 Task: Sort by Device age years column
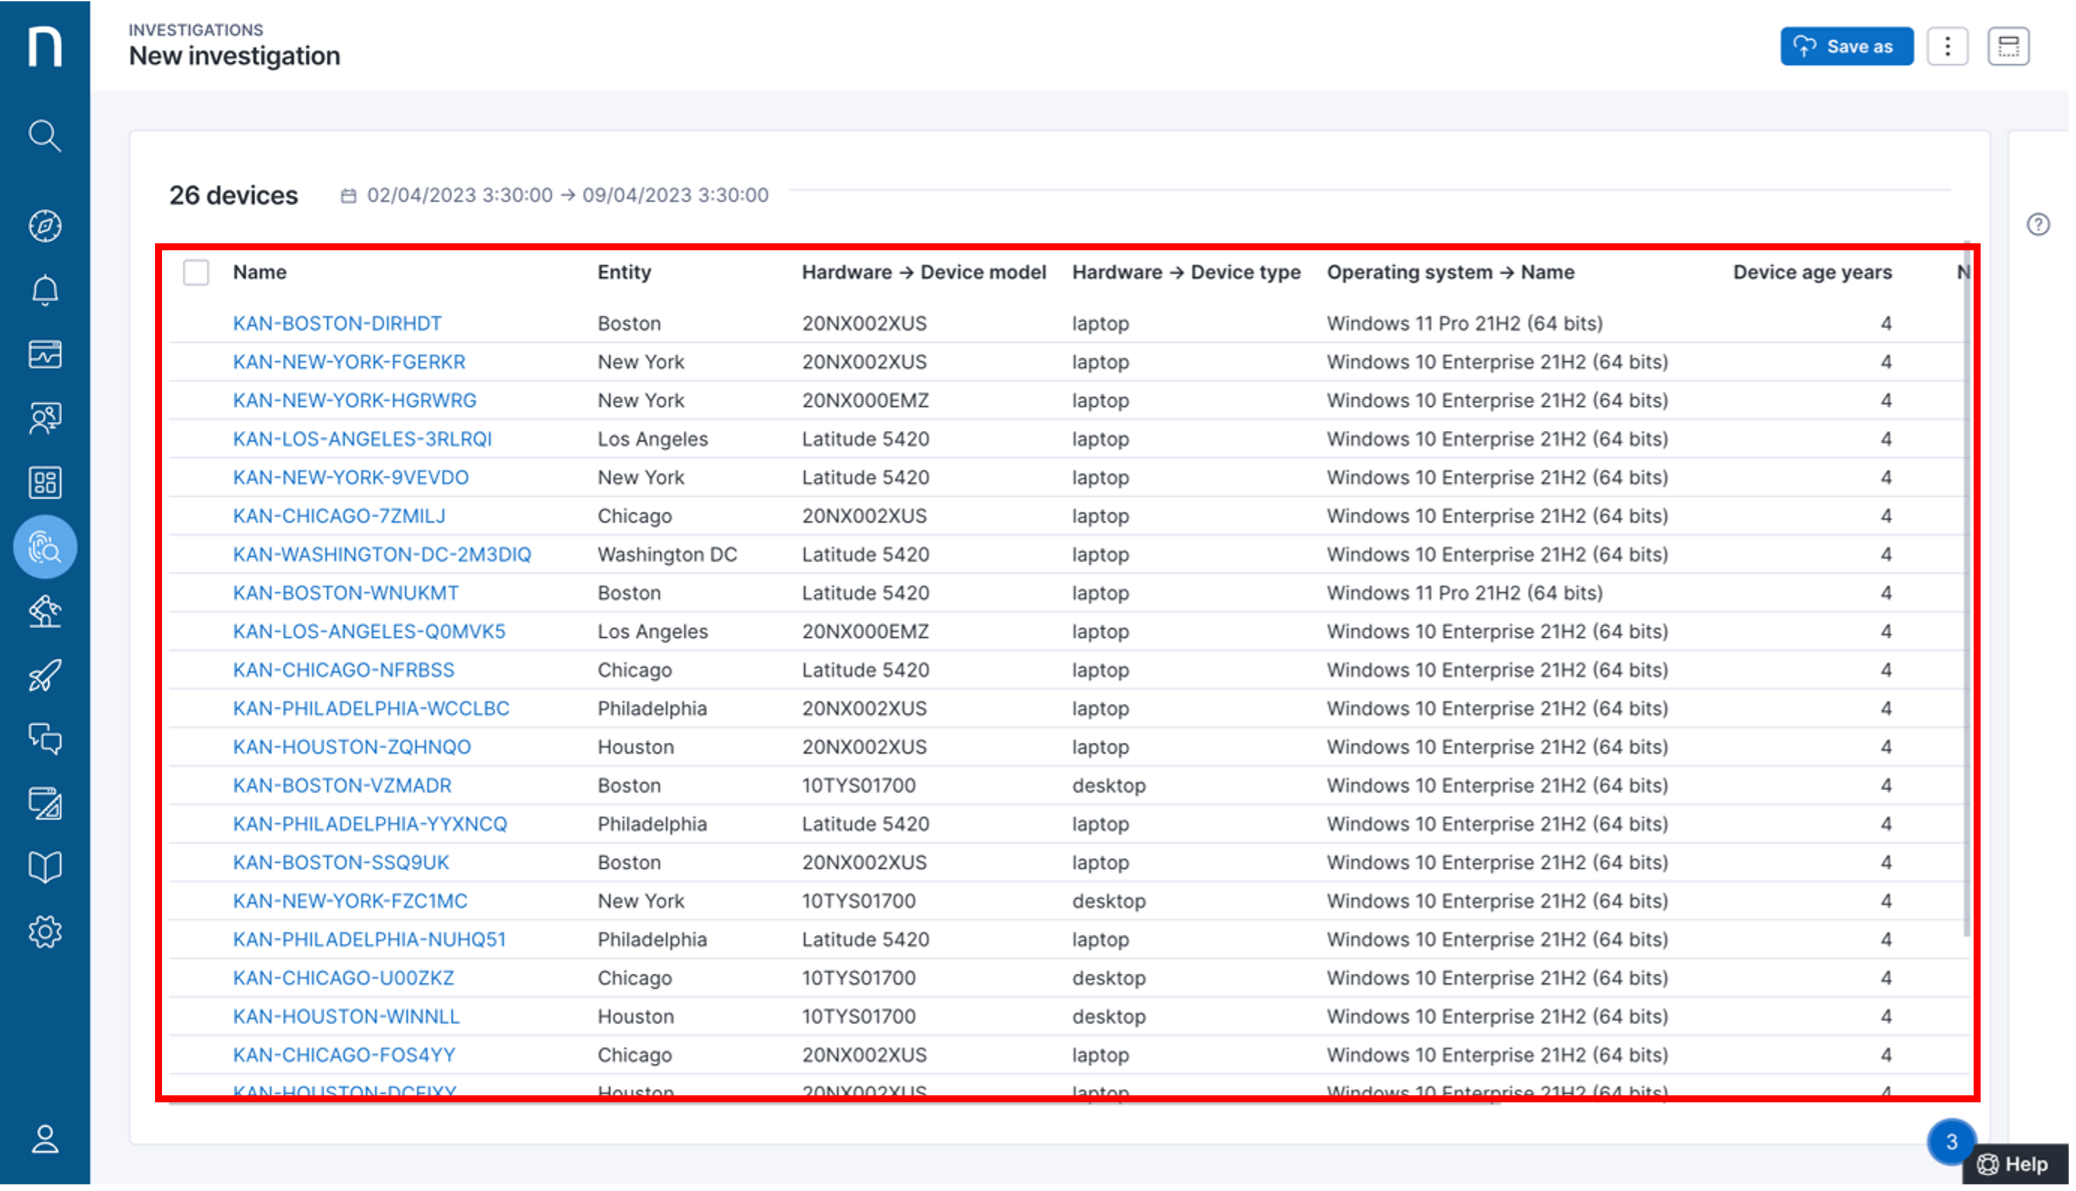(x=1812, y=272)
